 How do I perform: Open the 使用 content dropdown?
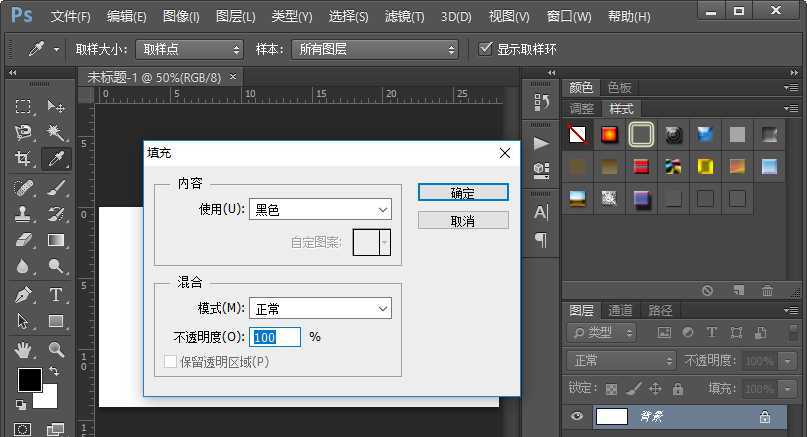pos(320,209)
